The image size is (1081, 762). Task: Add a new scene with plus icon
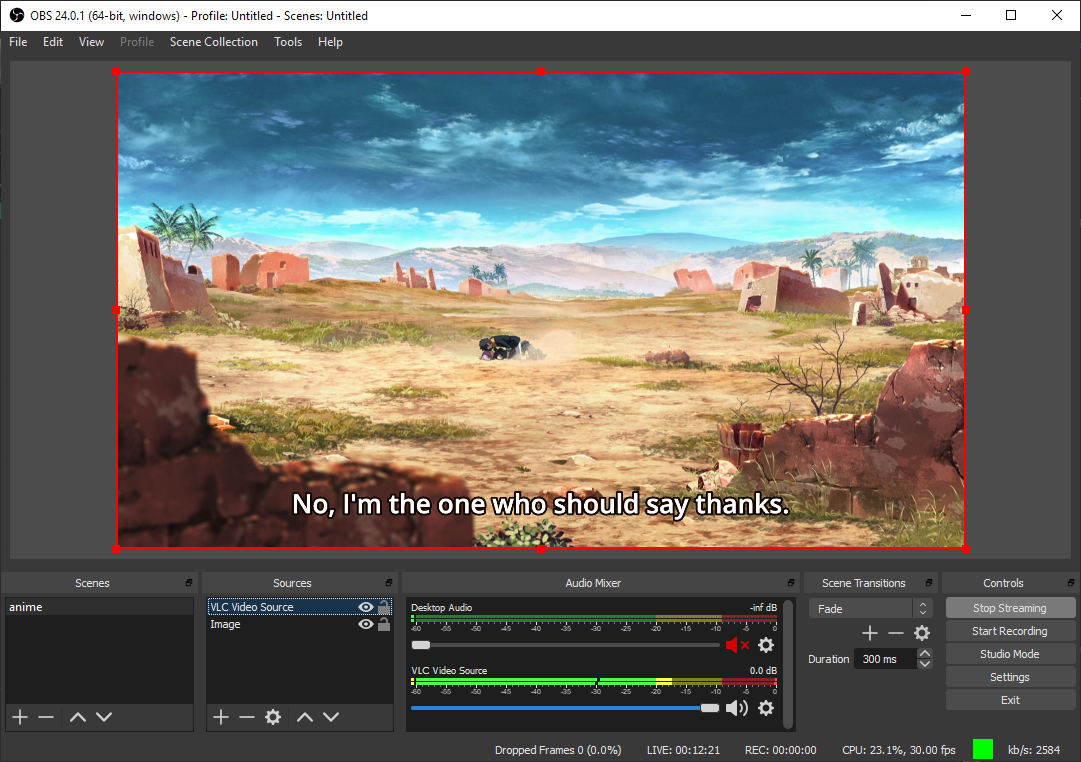pos(20,717)
